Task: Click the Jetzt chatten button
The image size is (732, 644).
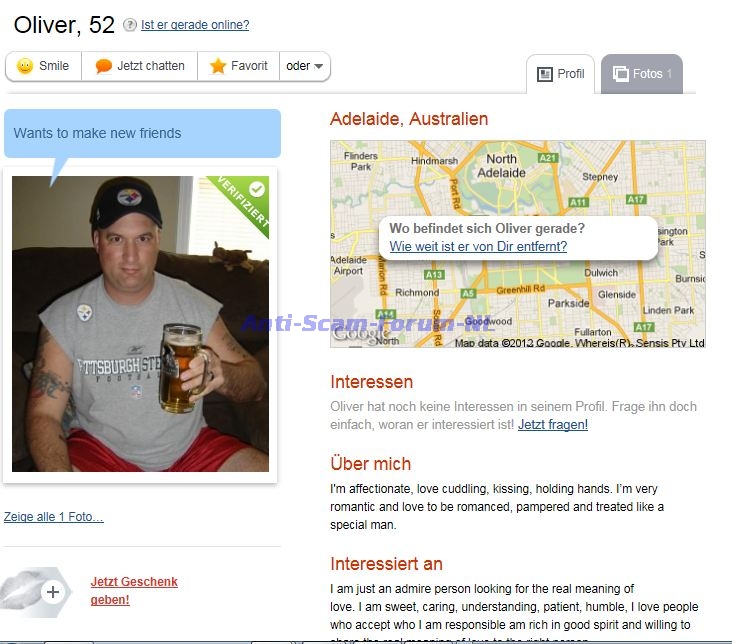Action: pyautogui.click(x=140, y=66)
